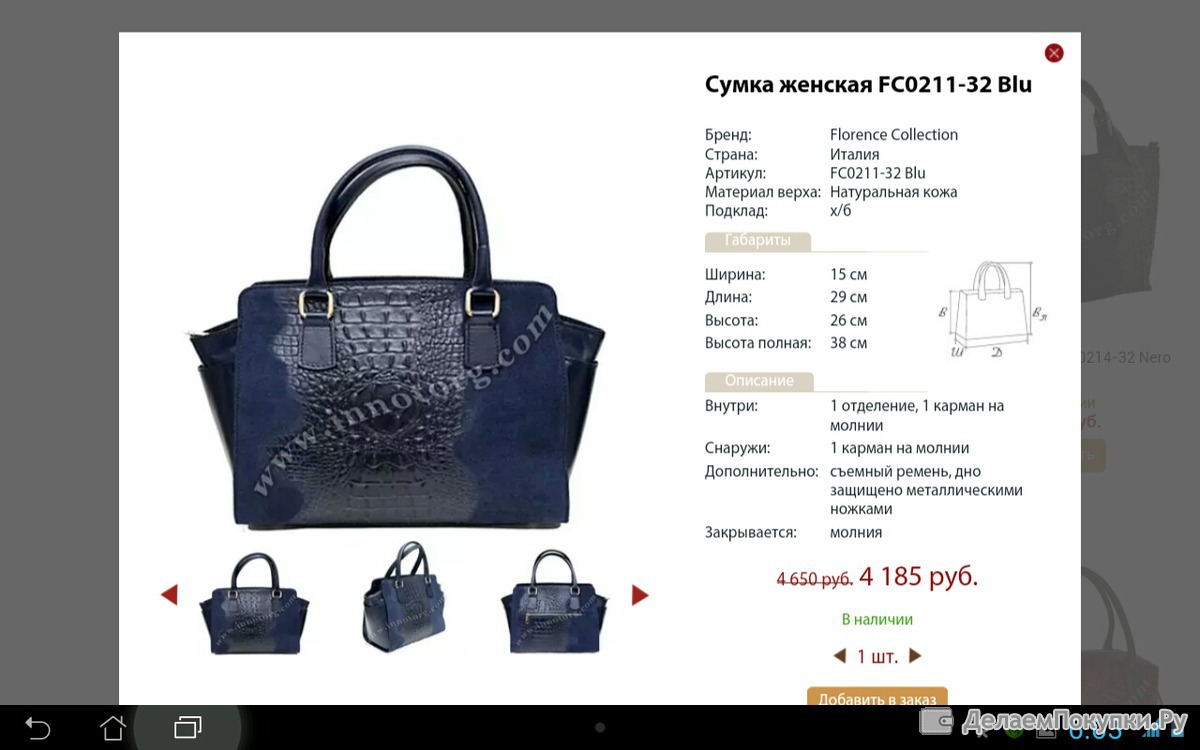This screenshot has height=750, width=1200.
Task: Click the ДелаемПокупки.Ру wallet logo icon
Action: [937, 721]
